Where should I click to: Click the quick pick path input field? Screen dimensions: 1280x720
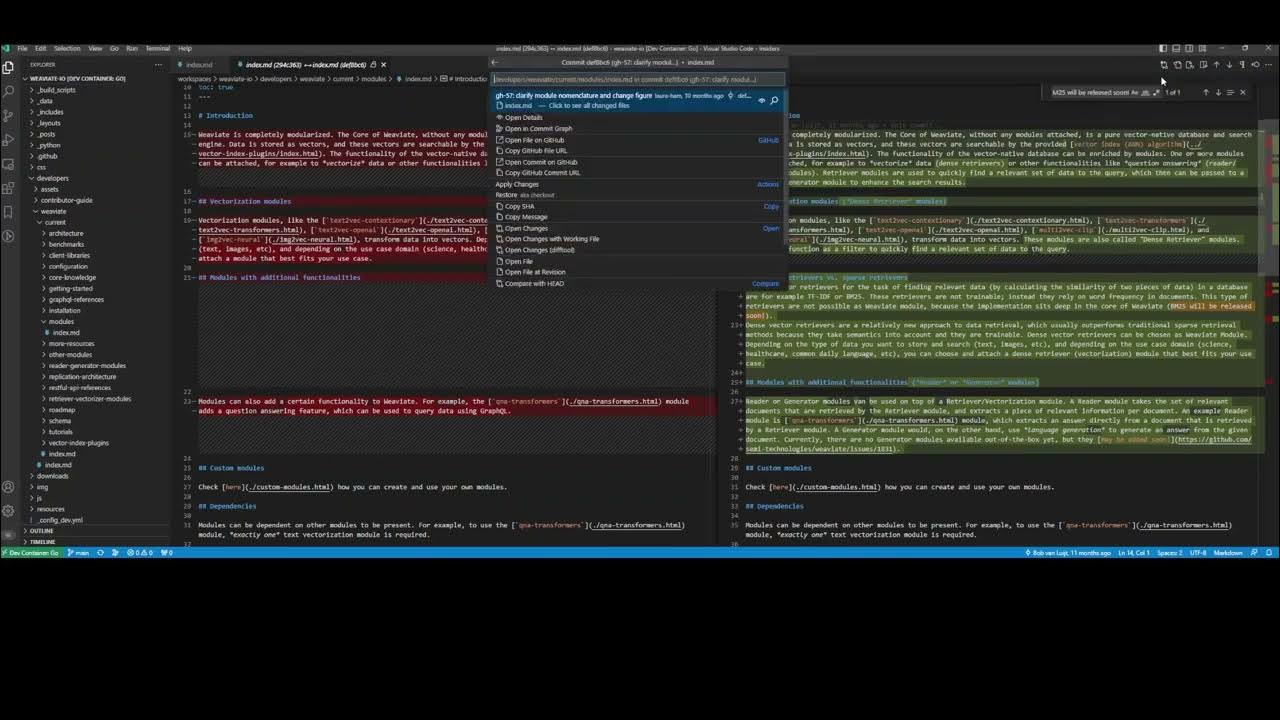click(x=637, y=79)
